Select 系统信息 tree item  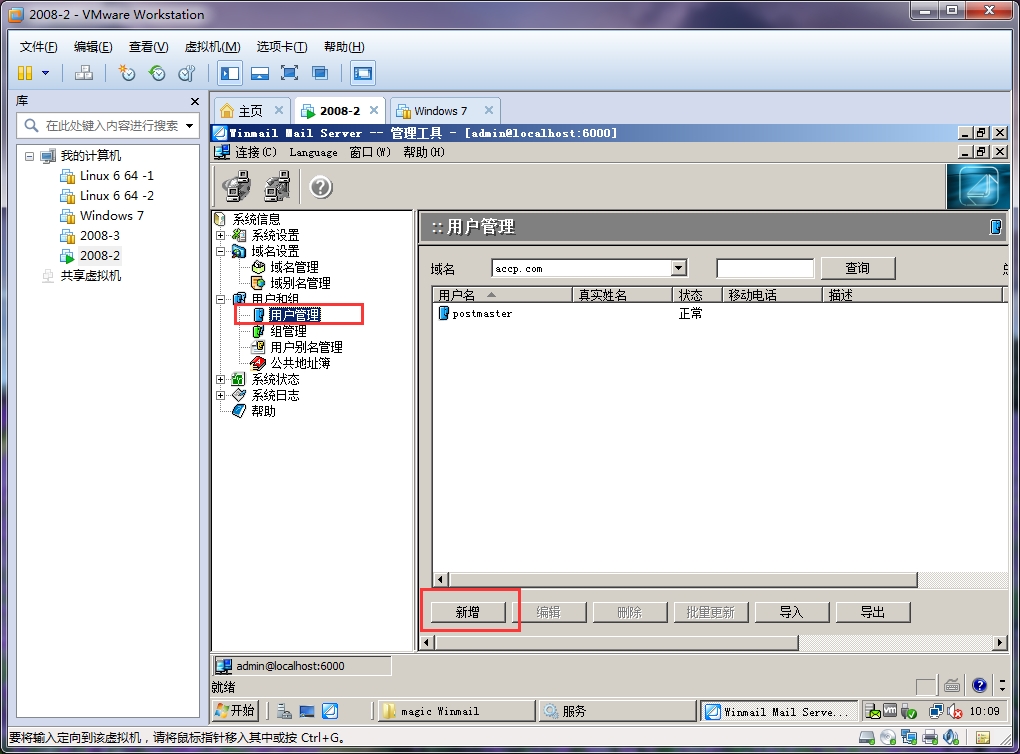256,219
